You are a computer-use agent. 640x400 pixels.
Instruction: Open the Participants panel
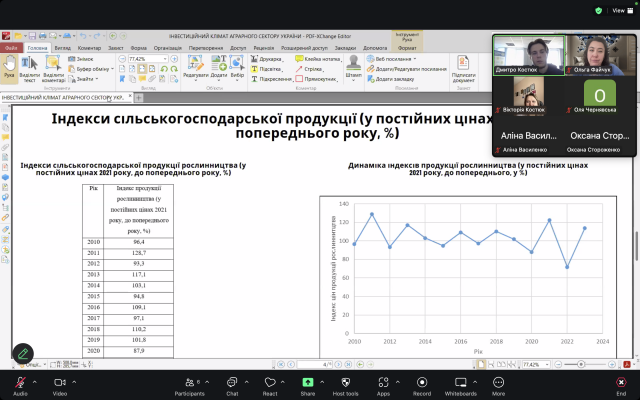pos(189,383)
